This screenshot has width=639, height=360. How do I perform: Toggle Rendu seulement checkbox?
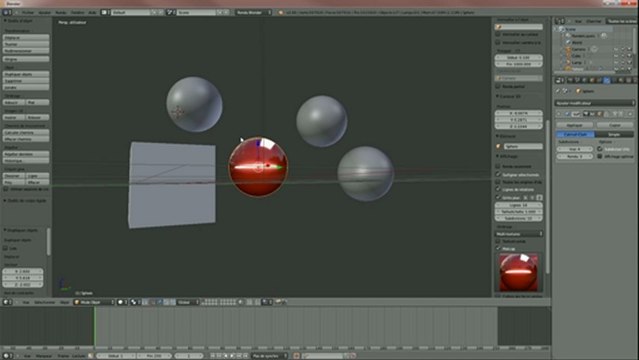pos(498,166)
